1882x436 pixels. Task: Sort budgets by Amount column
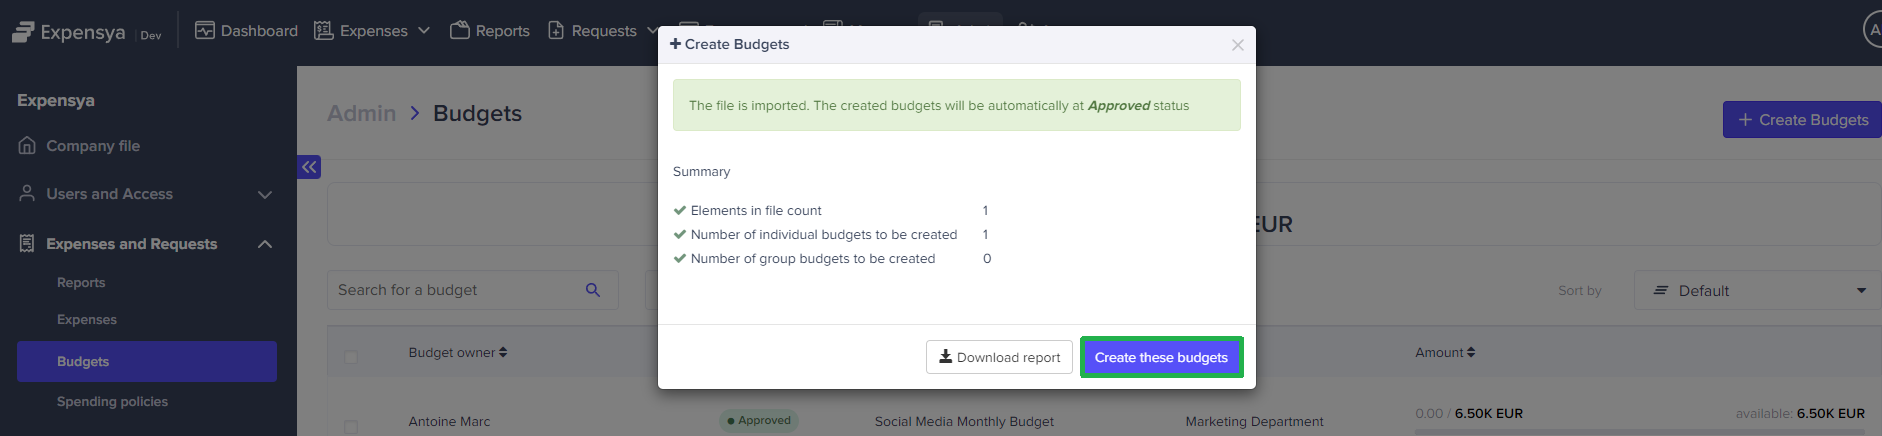[1444, 352]
